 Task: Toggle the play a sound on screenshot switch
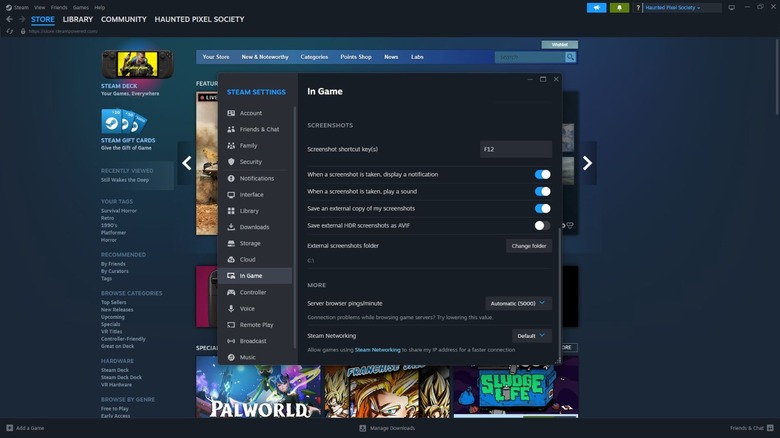[542, 191]
